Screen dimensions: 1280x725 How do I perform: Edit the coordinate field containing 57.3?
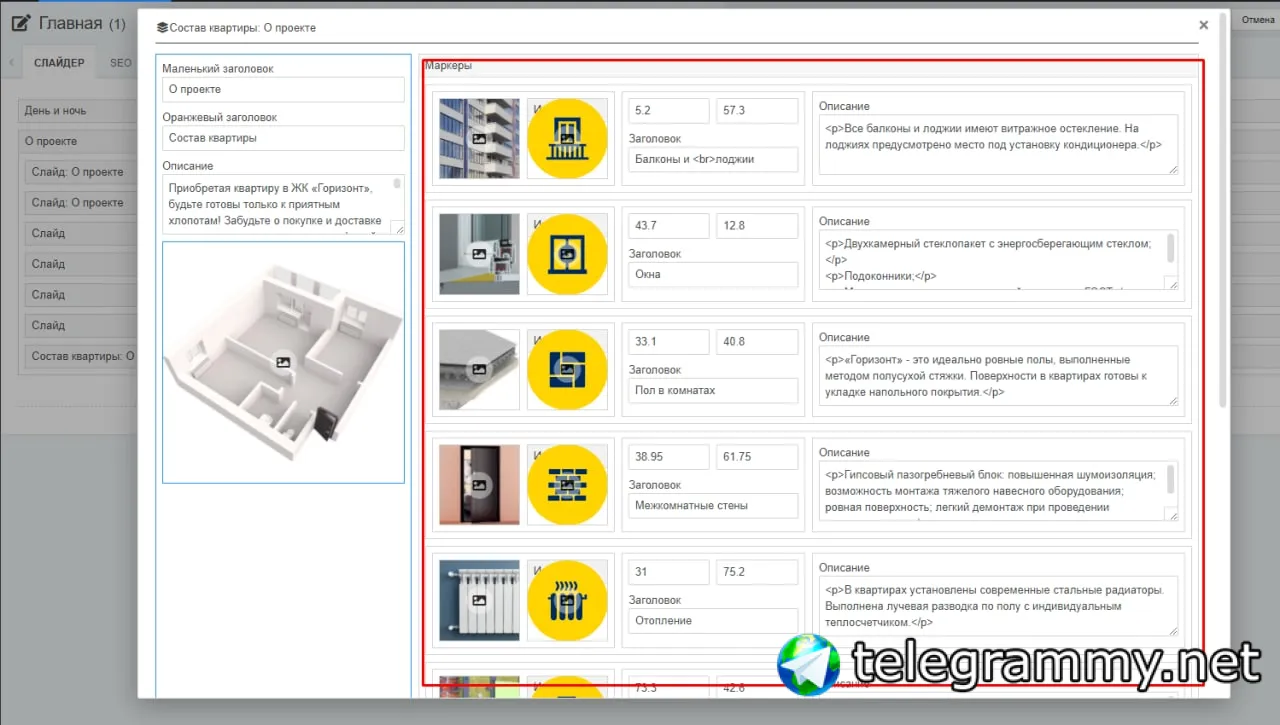[x=757, y=111]
